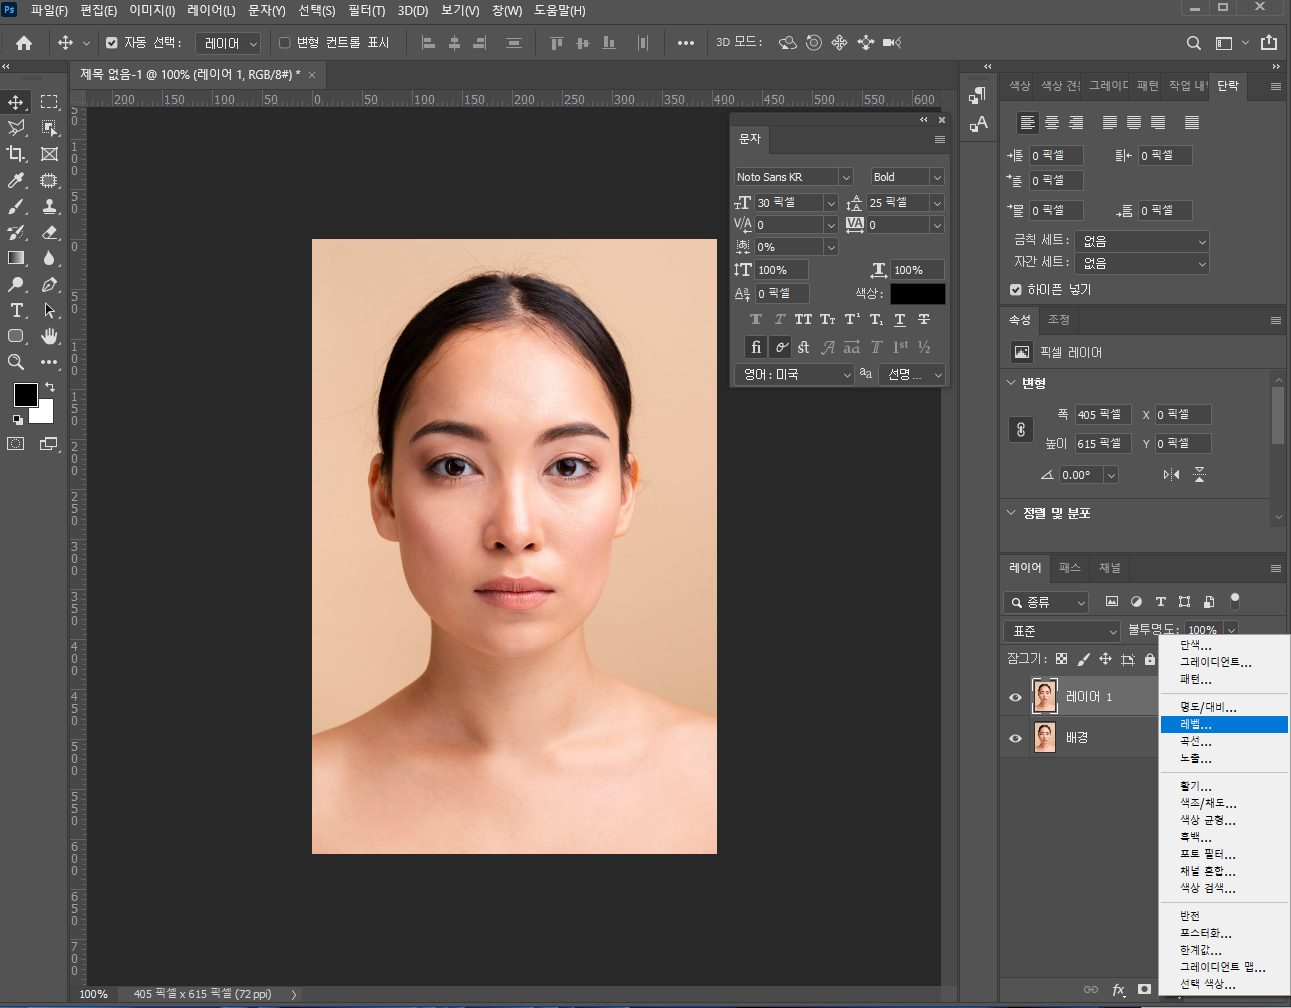The image size is (1291, 1008).
Task: Click center align paragraph icon
Action: 1052,122
